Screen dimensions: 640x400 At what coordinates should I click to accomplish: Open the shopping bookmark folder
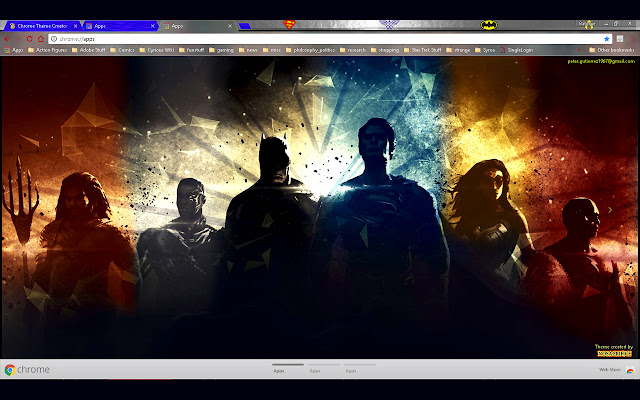385,50
